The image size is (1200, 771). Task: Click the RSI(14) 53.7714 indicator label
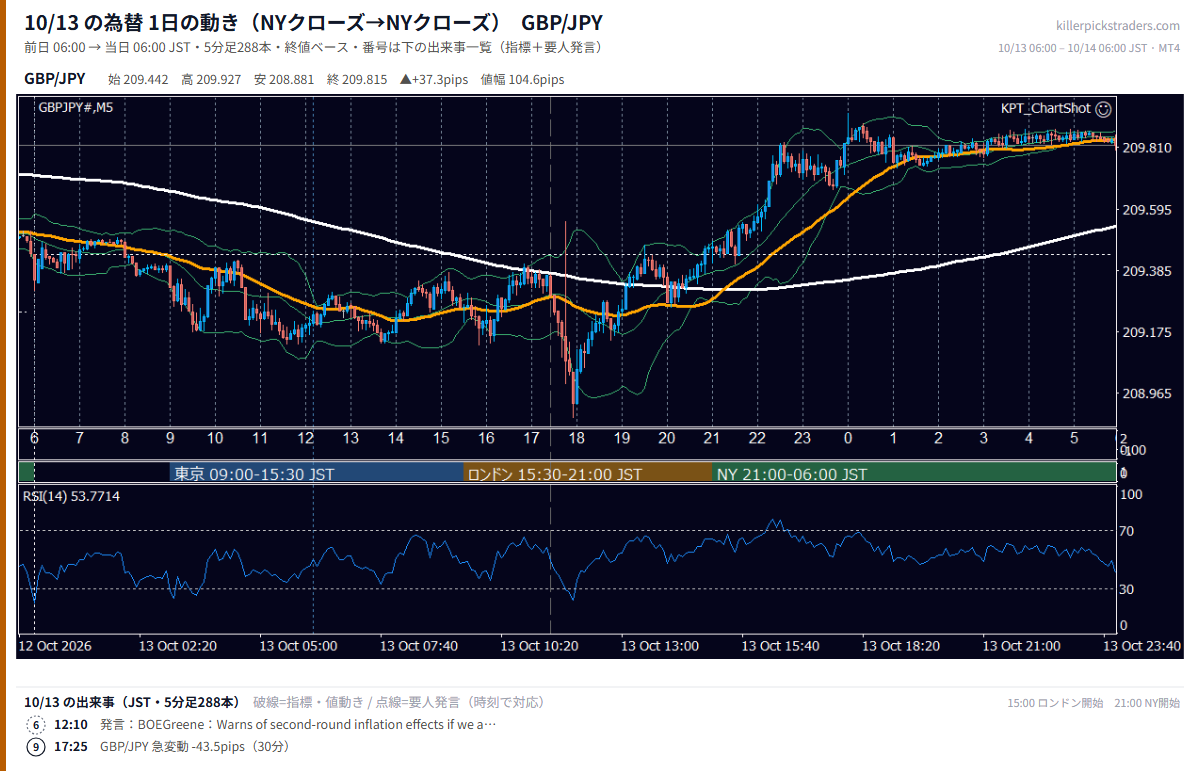tap(70, 496)
